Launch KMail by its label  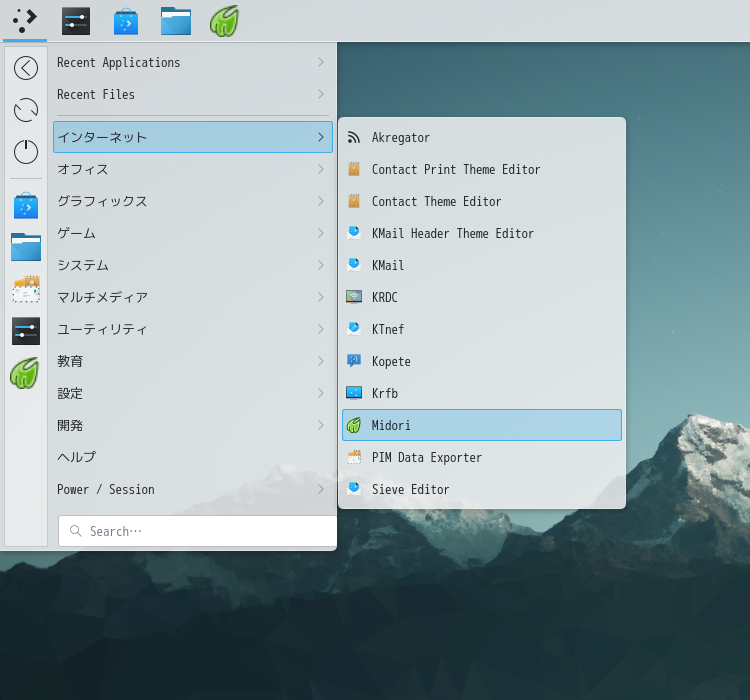click(388, 266)
